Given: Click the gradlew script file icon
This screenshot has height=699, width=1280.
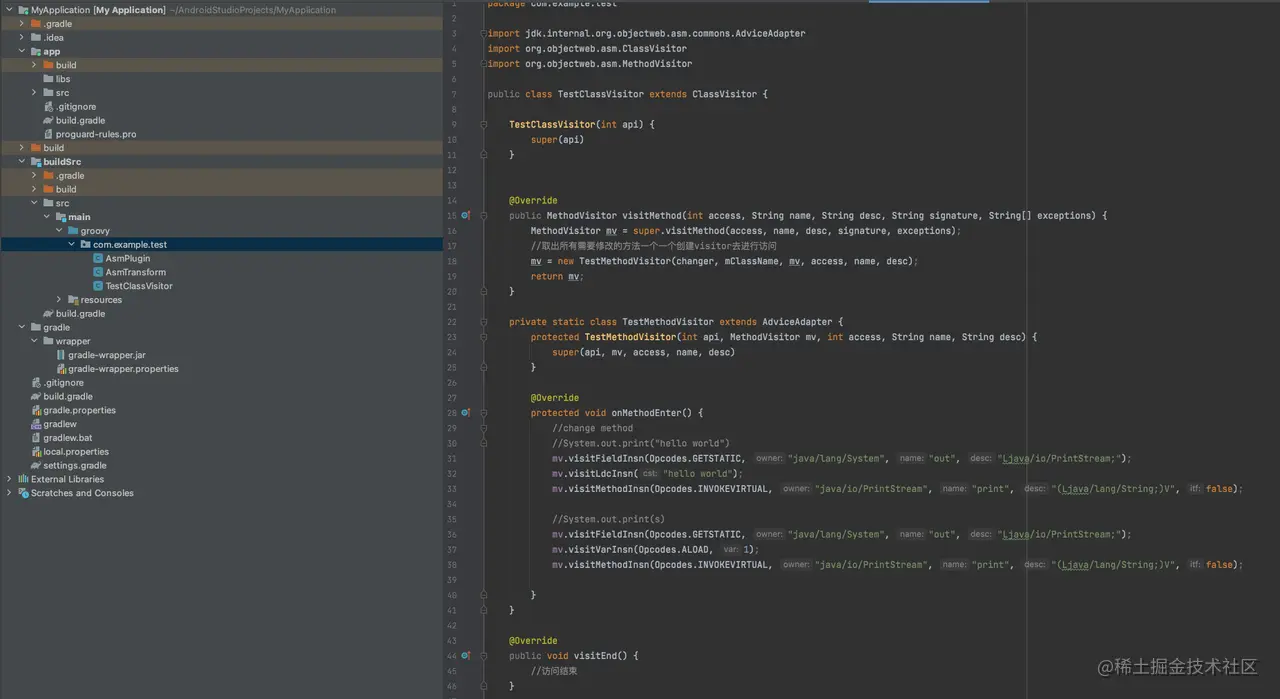Looking at the screenshot, I should pos(36,424).
